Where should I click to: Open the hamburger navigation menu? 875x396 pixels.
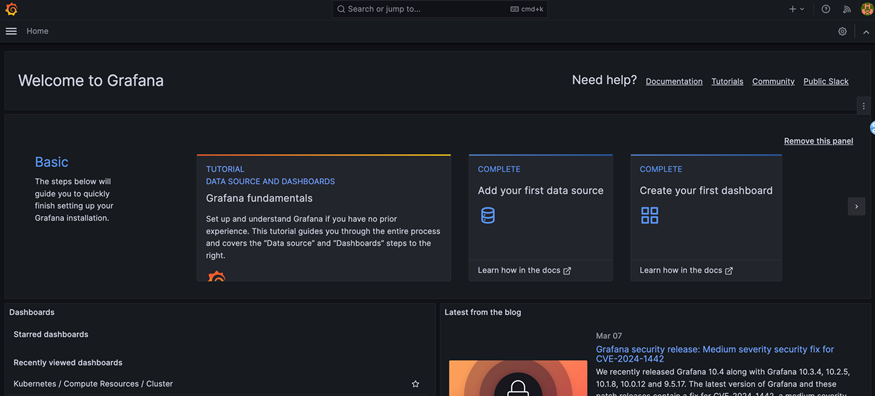click(11, 31)
